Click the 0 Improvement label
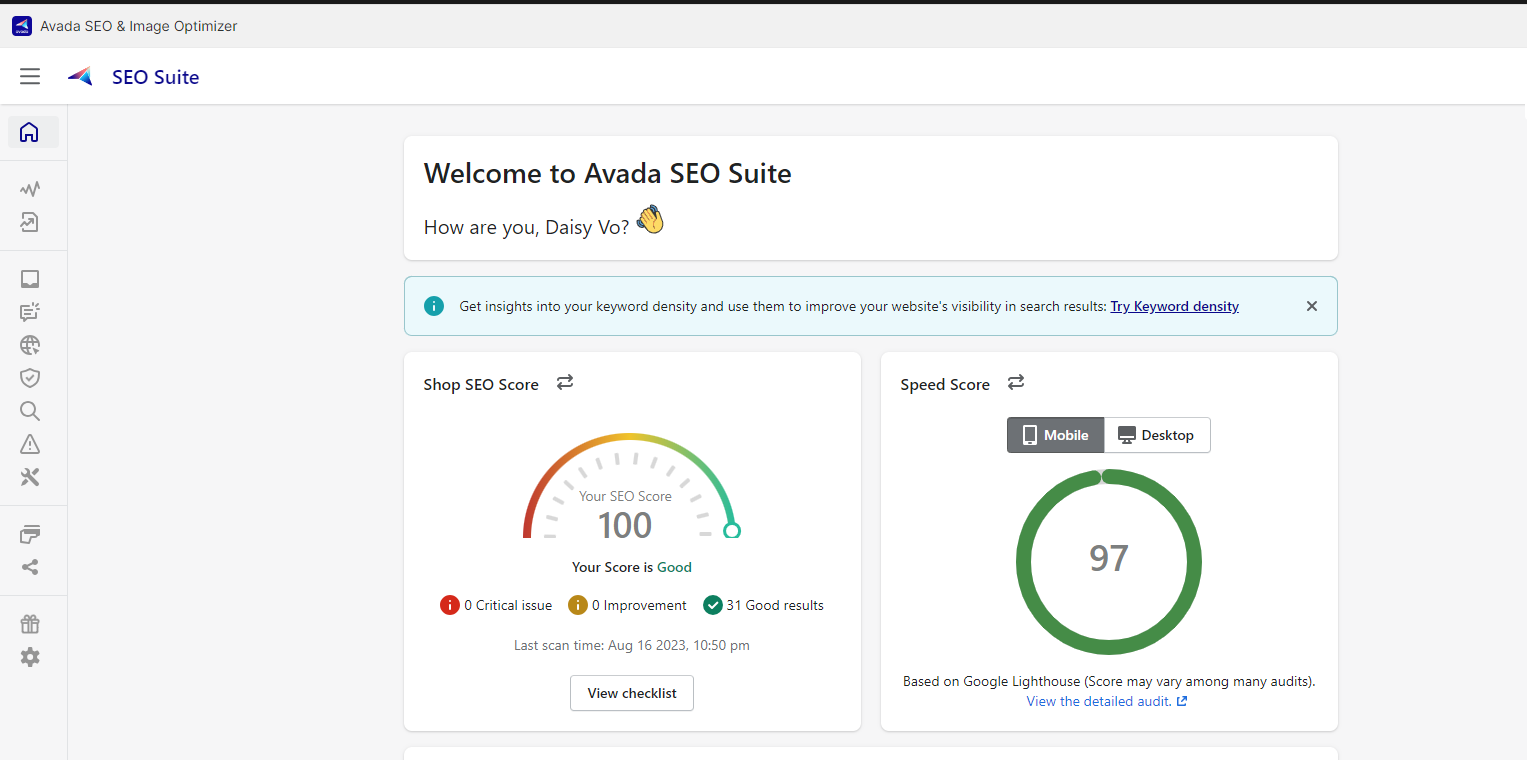1527x760 pixels. [639, 605]
